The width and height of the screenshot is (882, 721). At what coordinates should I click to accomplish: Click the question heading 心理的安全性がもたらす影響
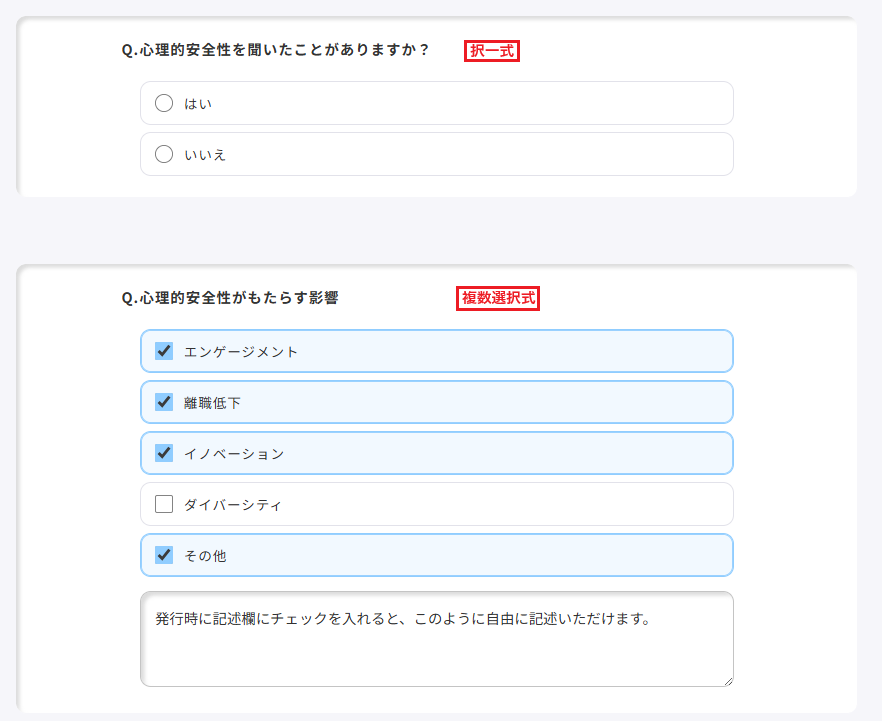(x=230, y=298)
